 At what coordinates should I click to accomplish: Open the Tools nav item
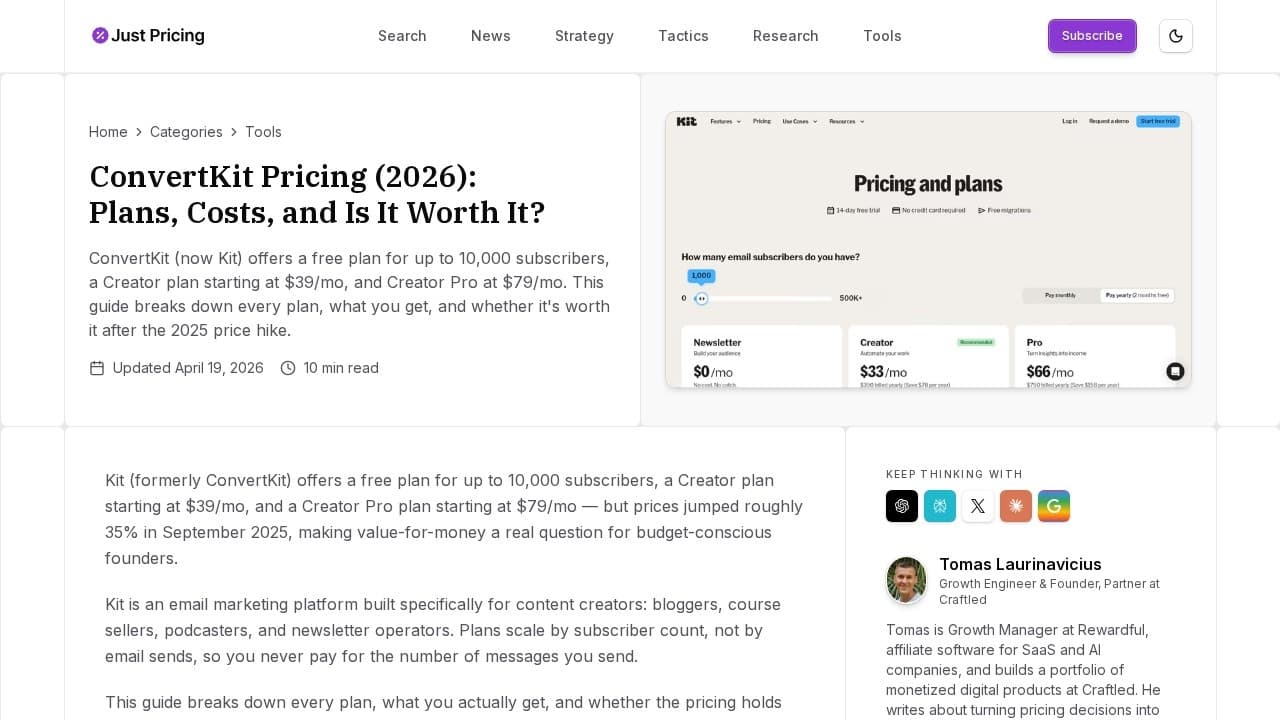coord(882,36)
